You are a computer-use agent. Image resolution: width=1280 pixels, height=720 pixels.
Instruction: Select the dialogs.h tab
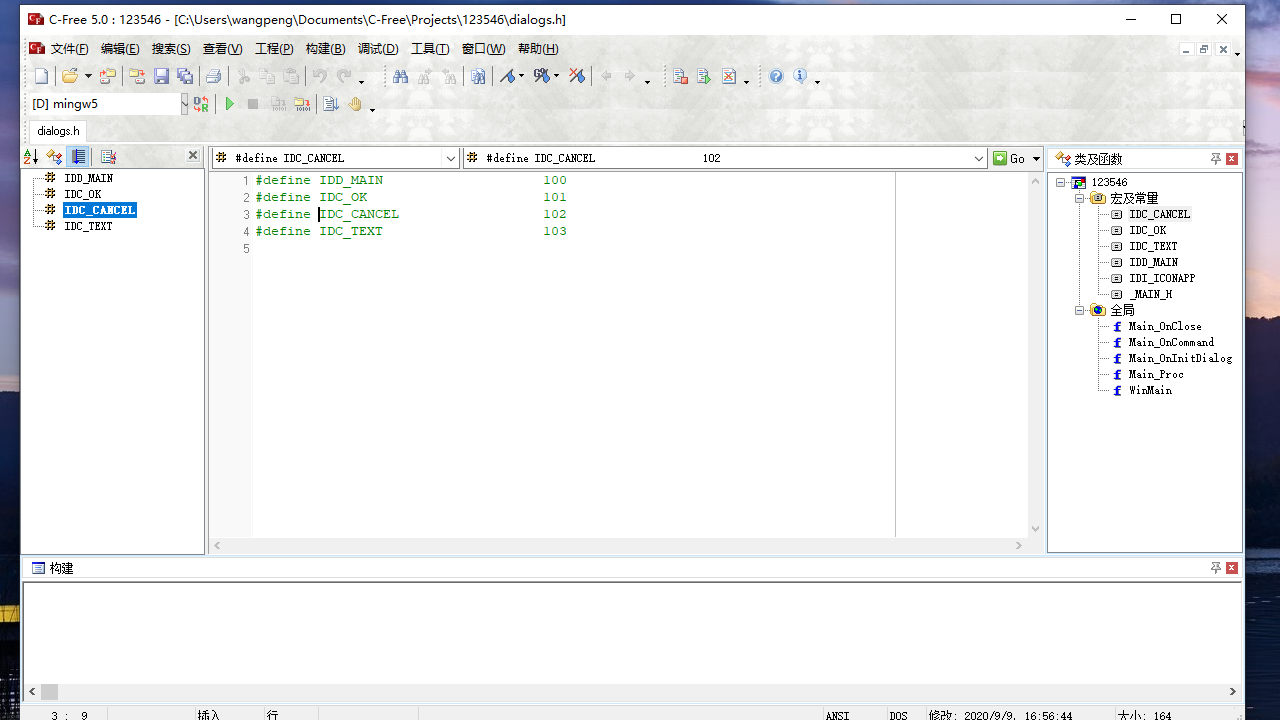point(57,131)
